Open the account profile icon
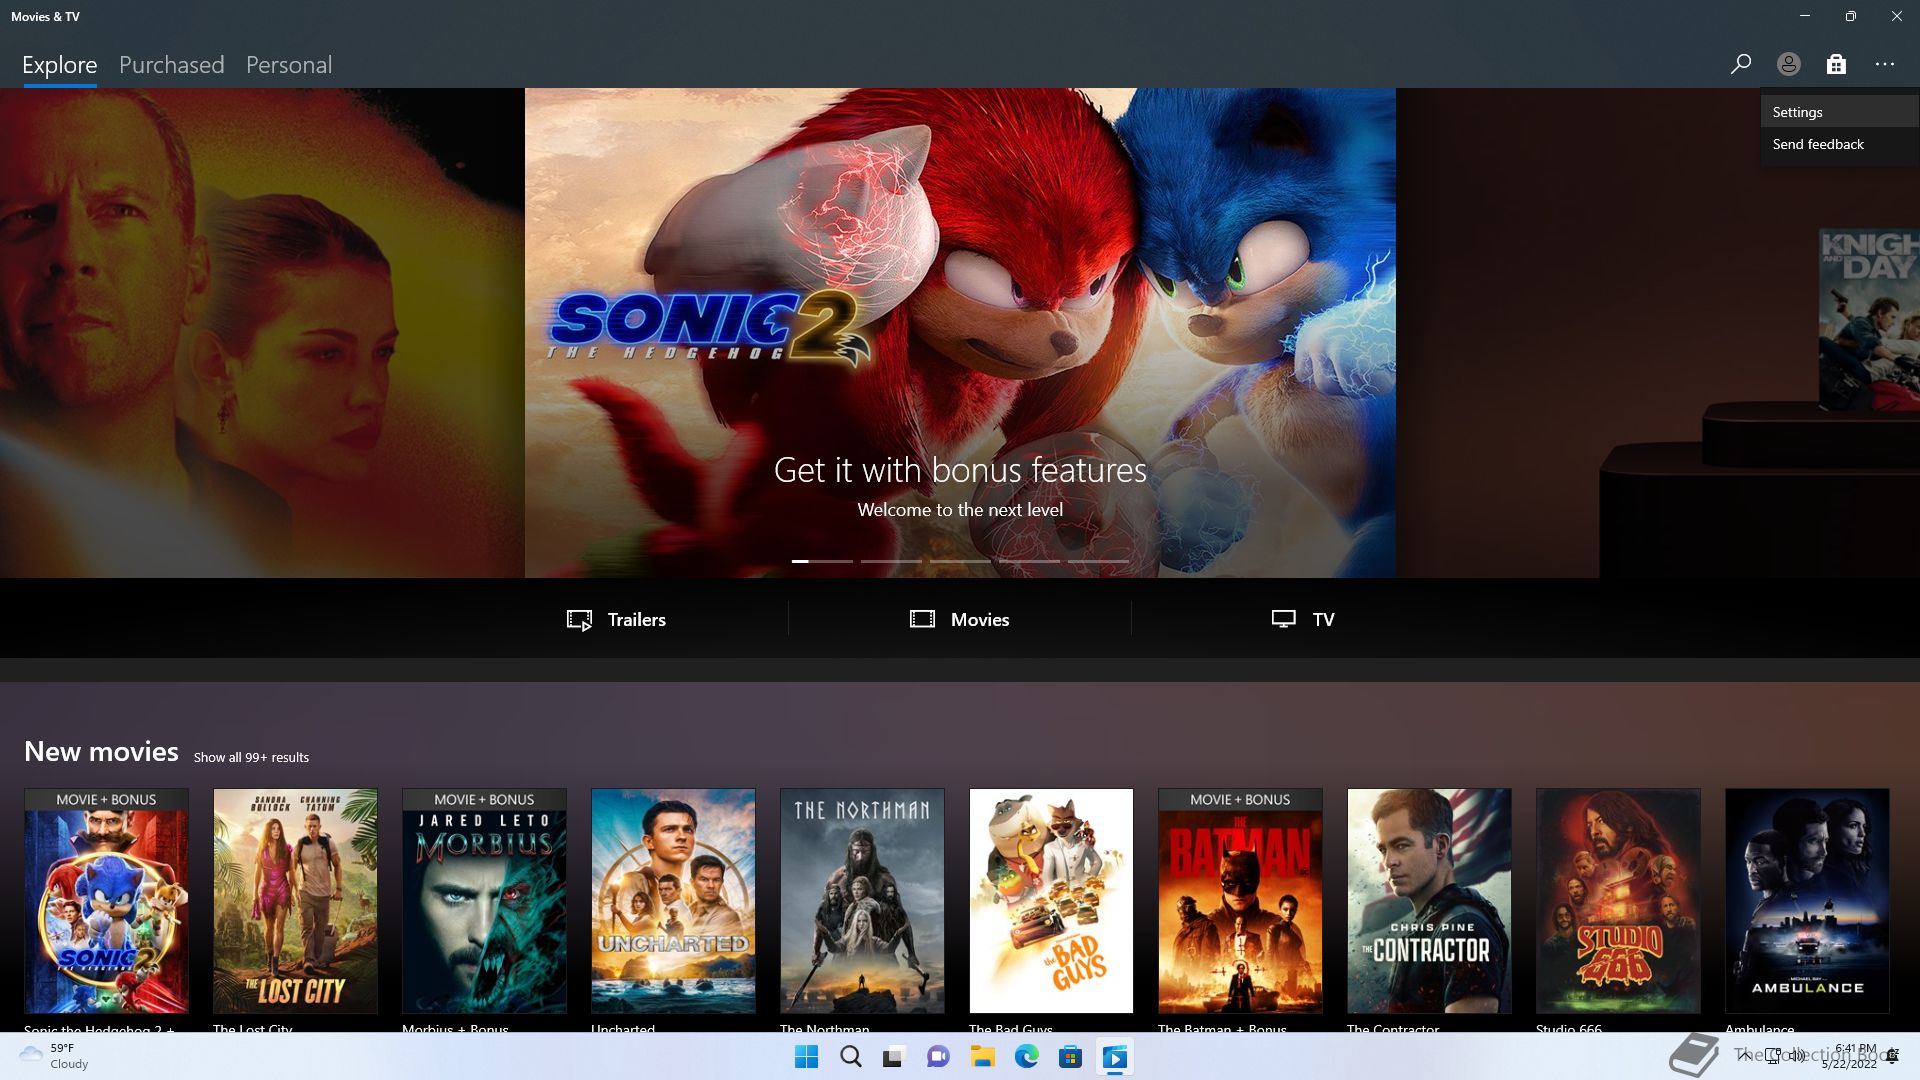This screenshot has height=1080, width=1920. click(x=1788, y=64)
